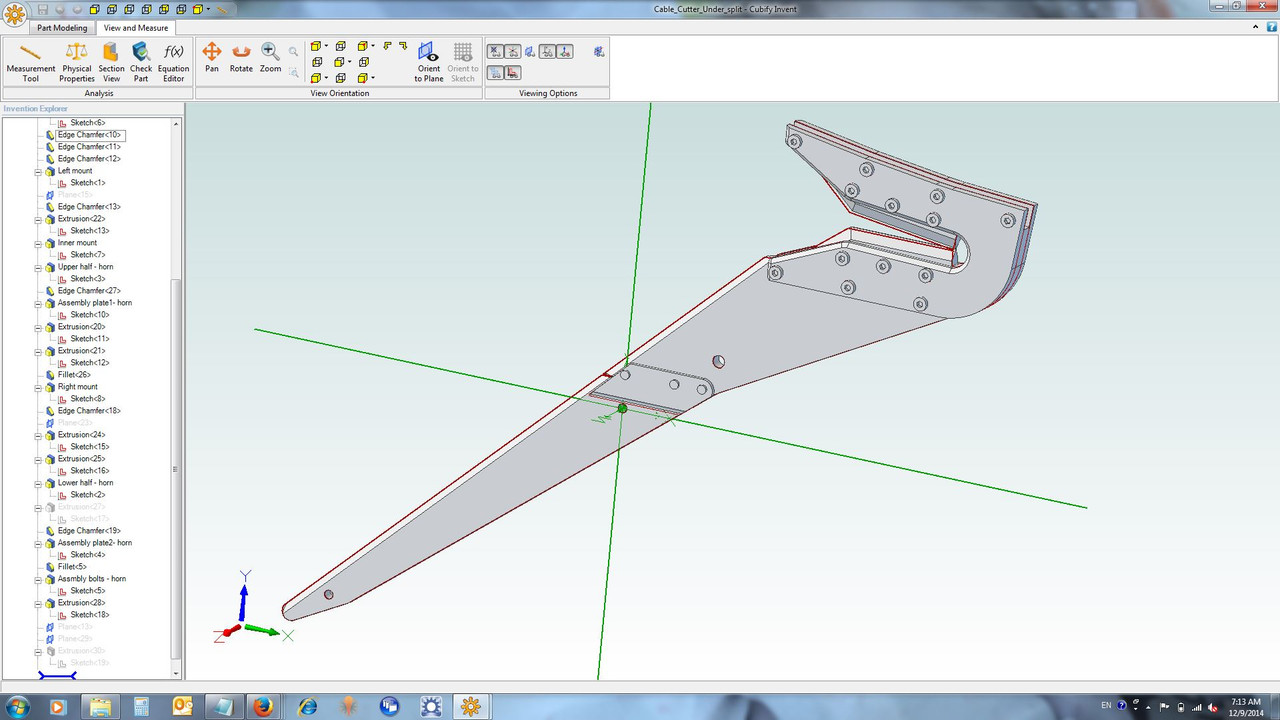This screenshot has width=1280, height=720.
Task: Click the Orient to Plane tool
Action: tap(429, 61)
